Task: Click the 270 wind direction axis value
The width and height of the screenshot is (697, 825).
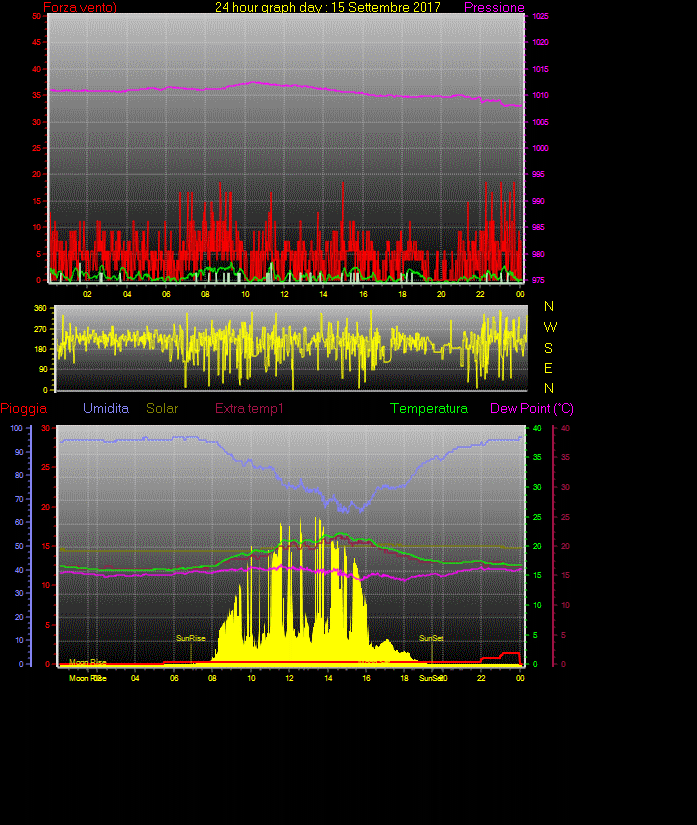Action: (x=41, y=329)
